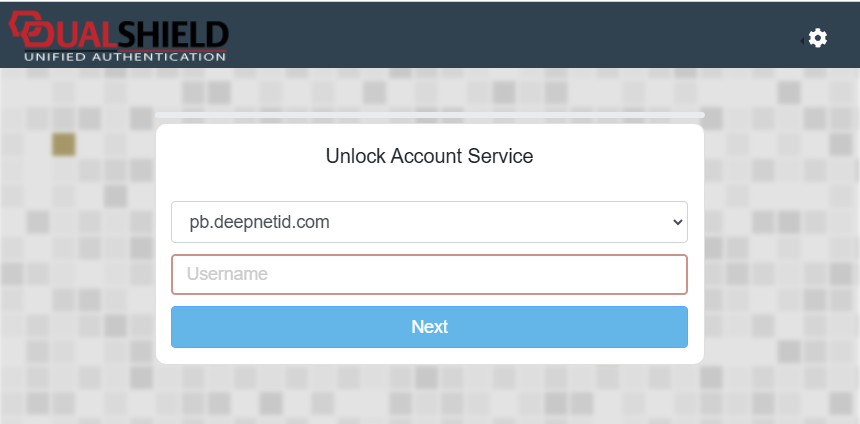Click the gray mosaic background left of the card
Viewport: 860px width, 424px height.
[x=80, y=260]
